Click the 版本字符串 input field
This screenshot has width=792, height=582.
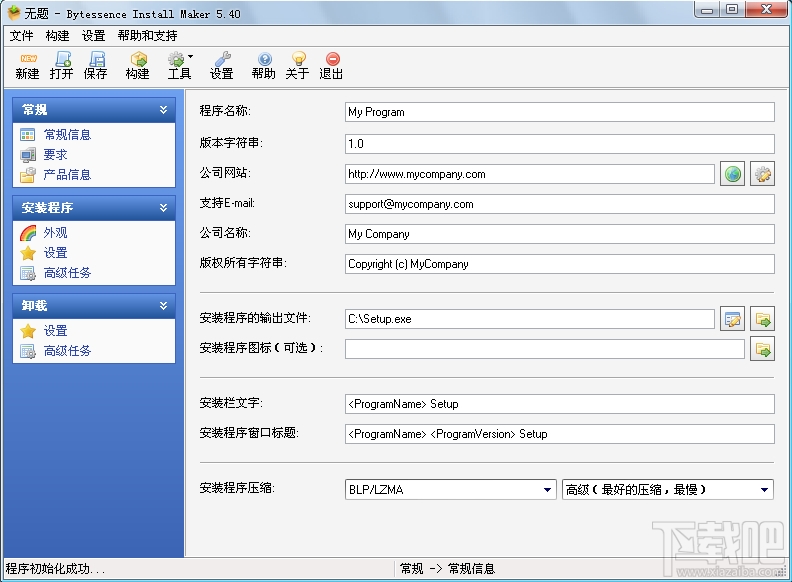point(560,144)
